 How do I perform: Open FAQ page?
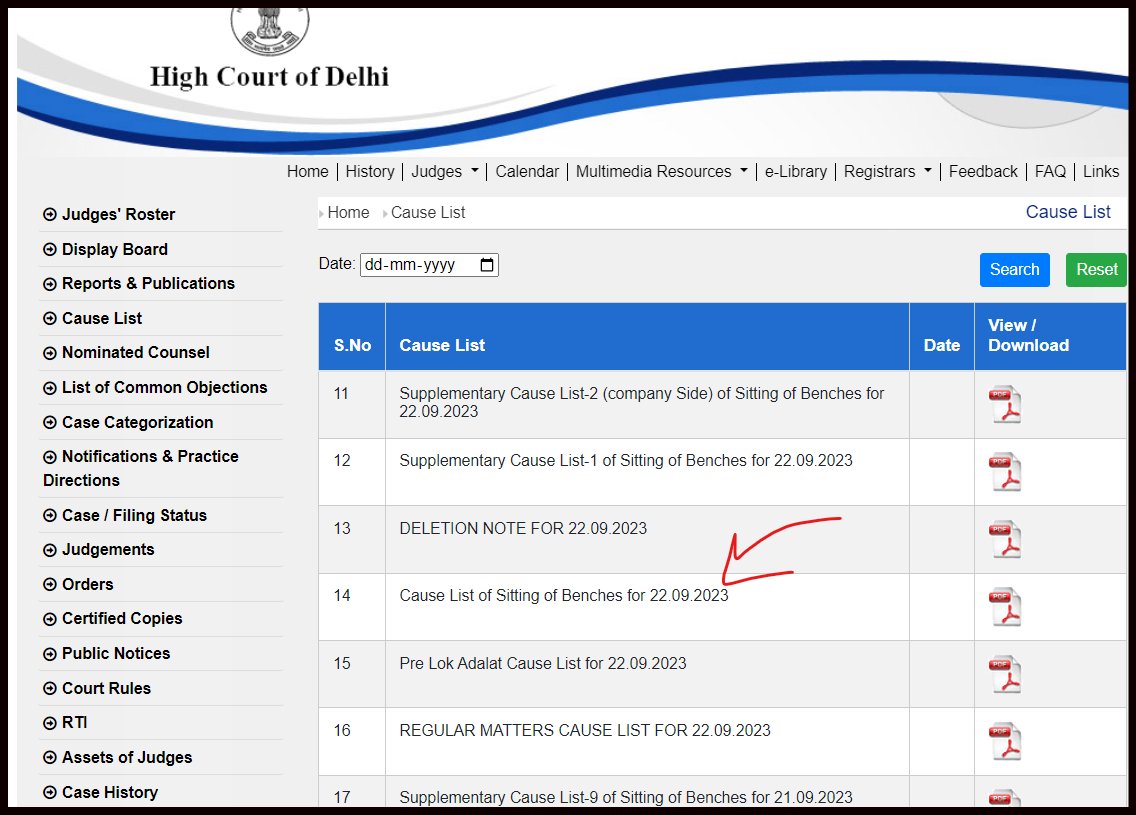click(x=1050, y=172)
